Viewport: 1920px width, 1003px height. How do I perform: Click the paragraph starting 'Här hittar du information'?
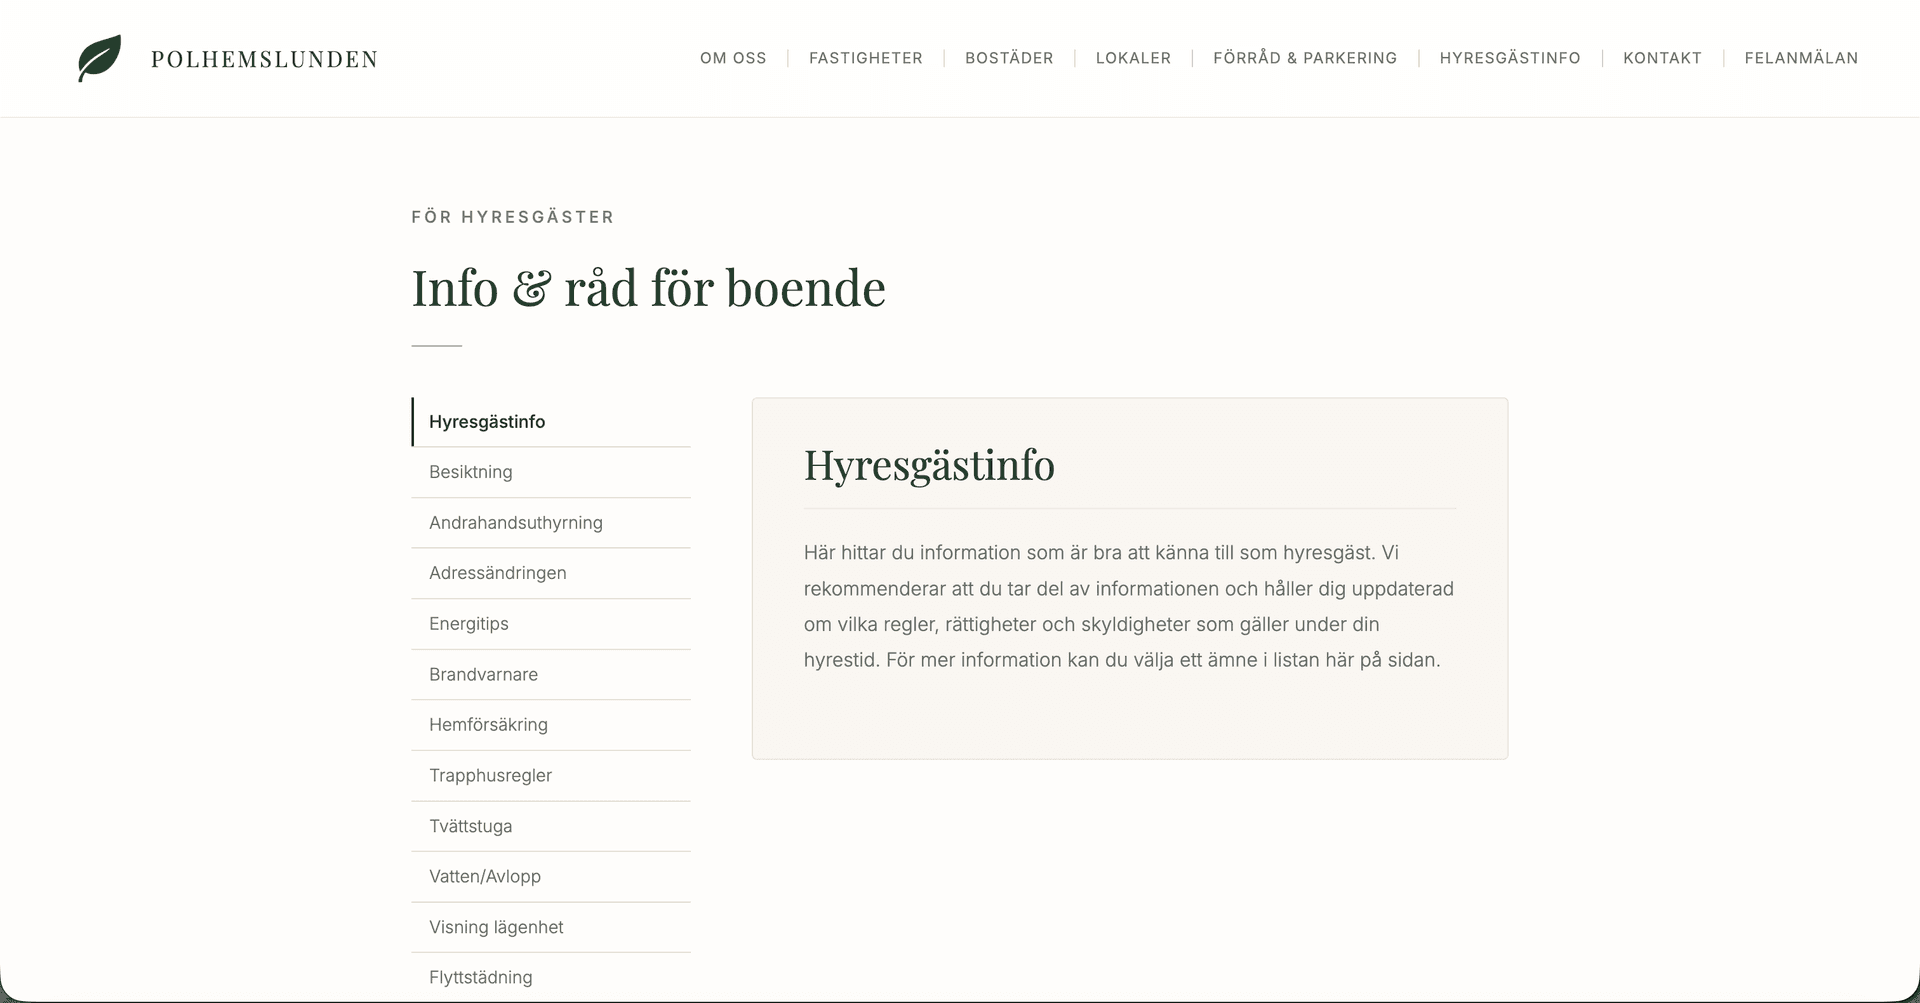coord(1129,606)
